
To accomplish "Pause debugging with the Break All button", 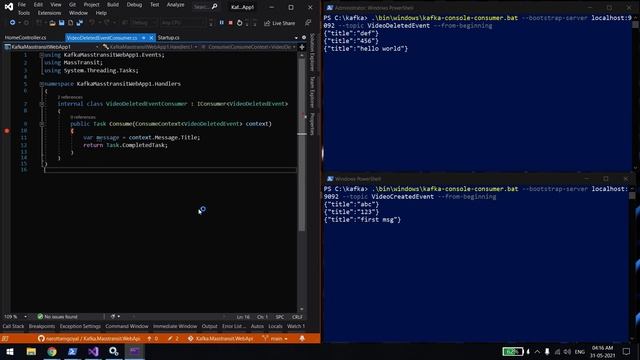I will point(222,23).
